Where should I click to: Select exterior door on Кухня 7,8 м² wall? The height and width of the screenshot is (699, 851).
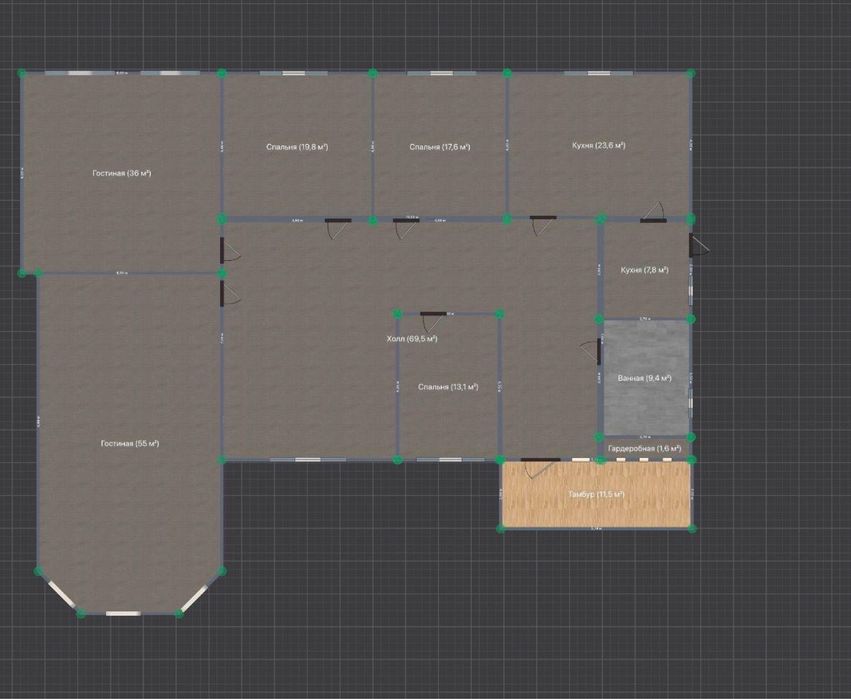699,245
